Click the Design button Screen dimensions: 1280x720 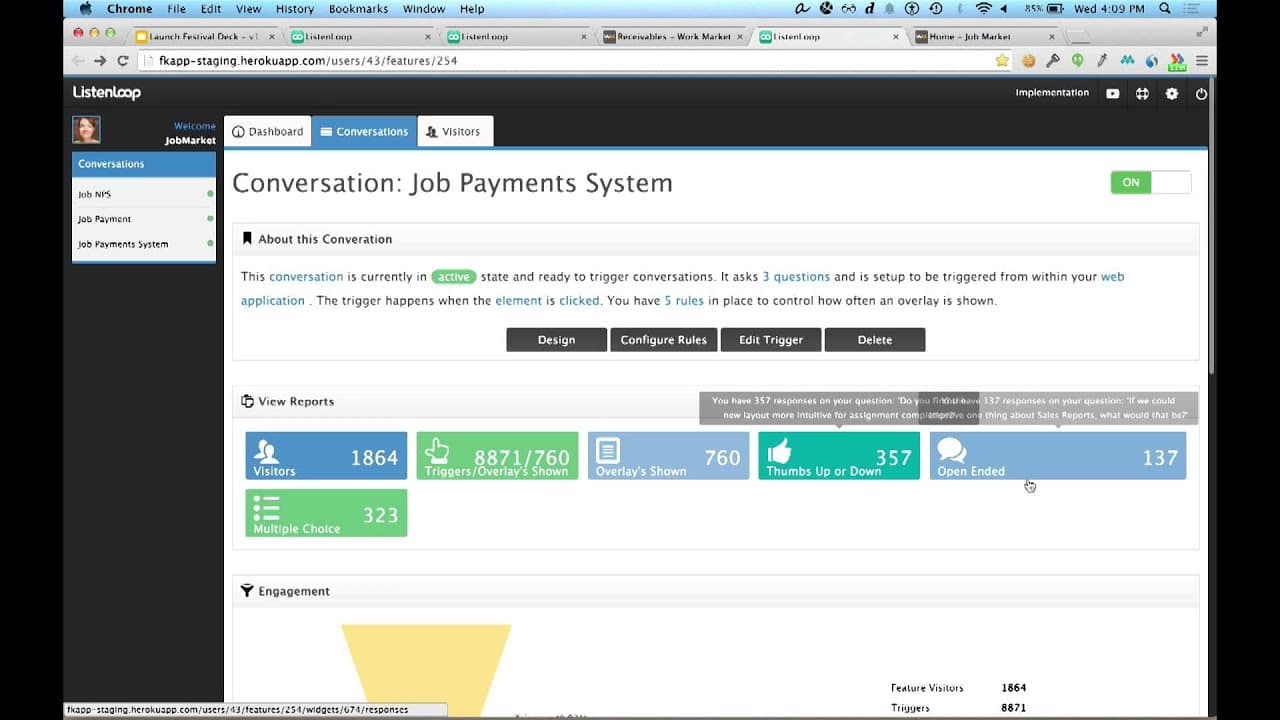[x=556, y=340]
